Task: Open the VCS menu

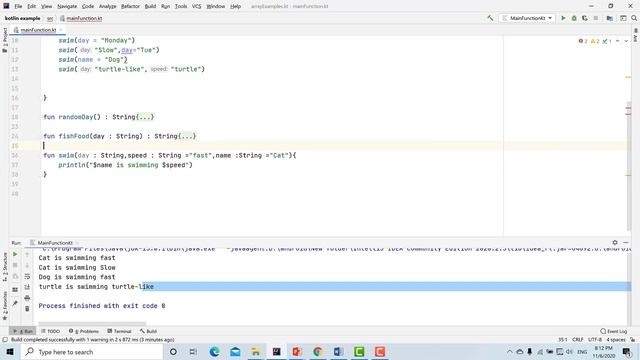Action: pyautogui.click(x=196, y=6)
